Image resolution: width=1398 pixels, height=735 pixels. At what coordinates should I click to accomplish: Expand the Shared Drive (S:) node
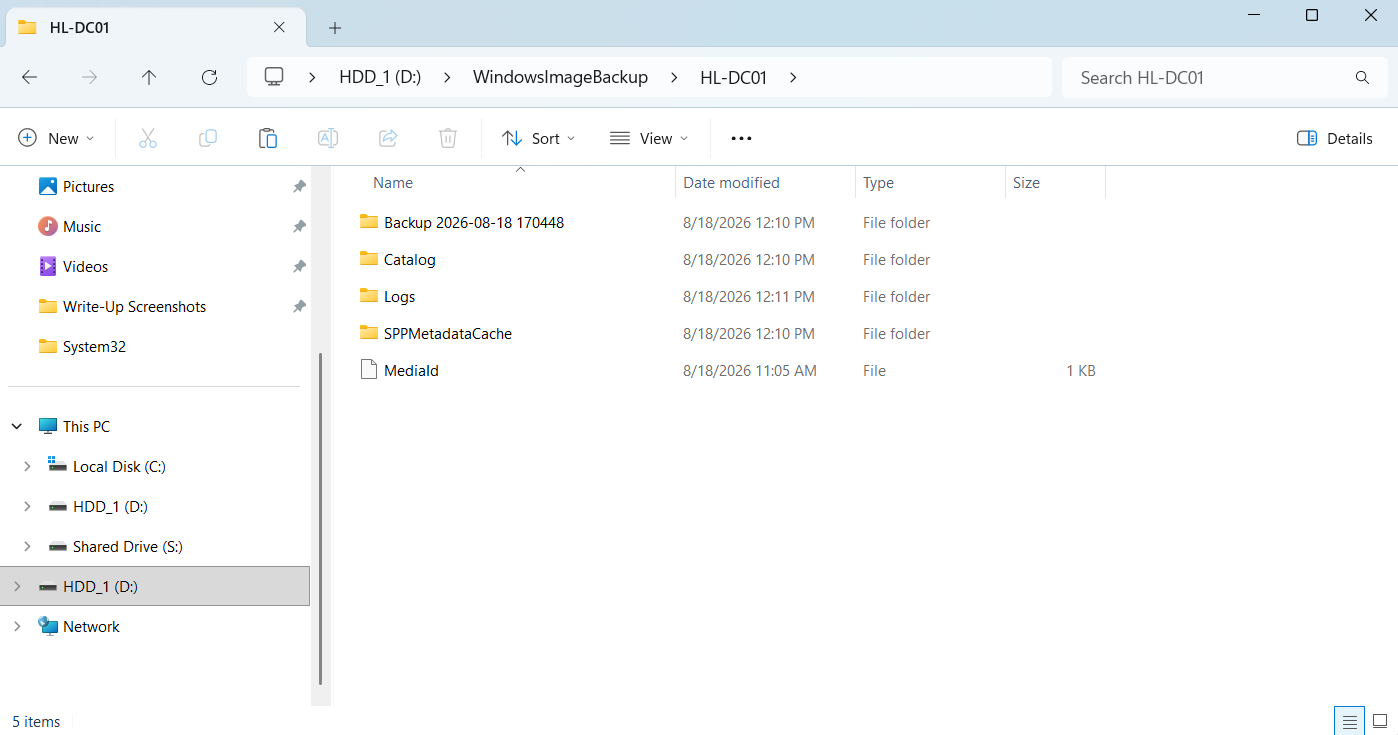[x=27, y=547]
